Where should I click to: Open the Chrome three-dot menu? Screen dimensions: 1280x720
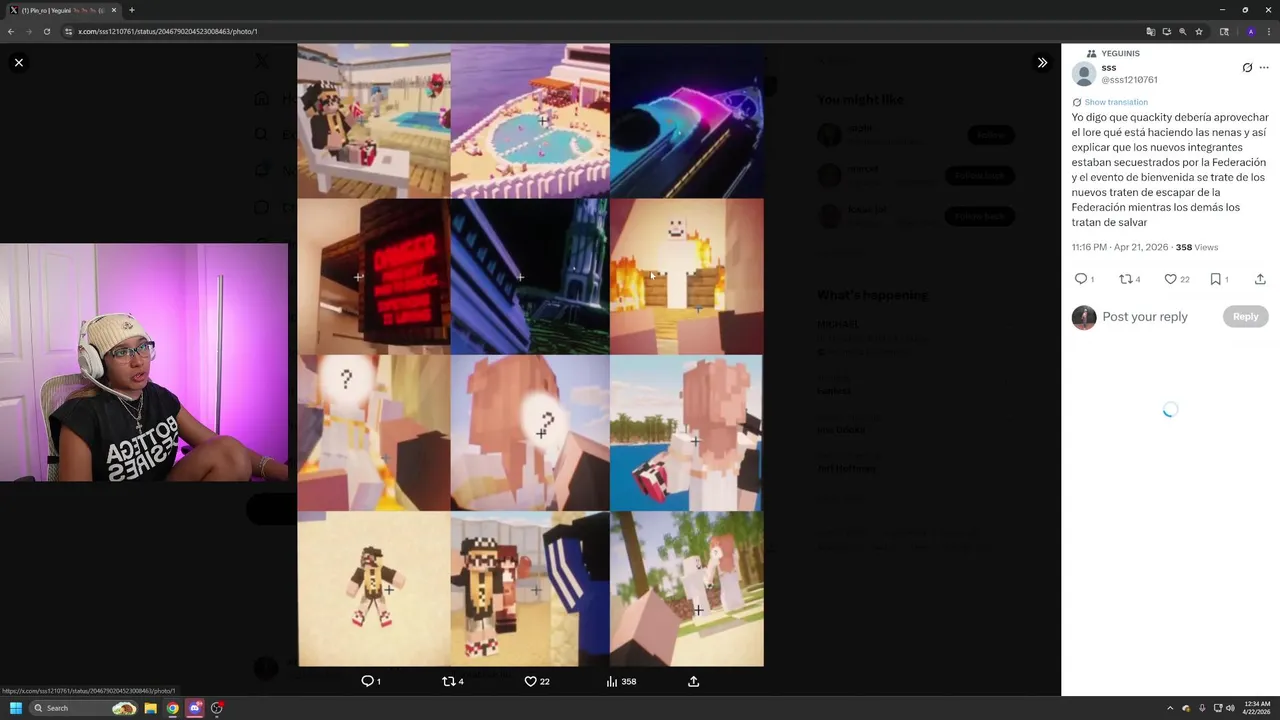tap(1268, 31)
